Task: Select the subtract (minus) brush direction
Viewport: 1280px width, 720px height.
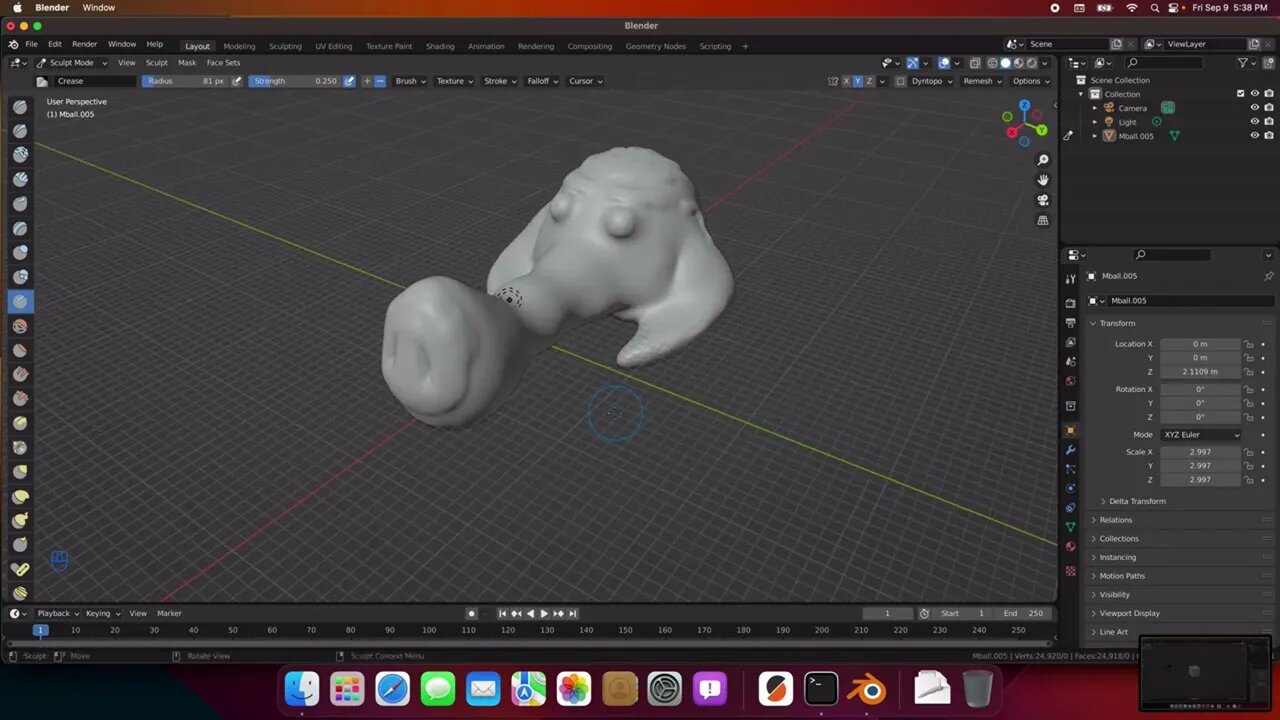Action: click(x=380, y=81)
